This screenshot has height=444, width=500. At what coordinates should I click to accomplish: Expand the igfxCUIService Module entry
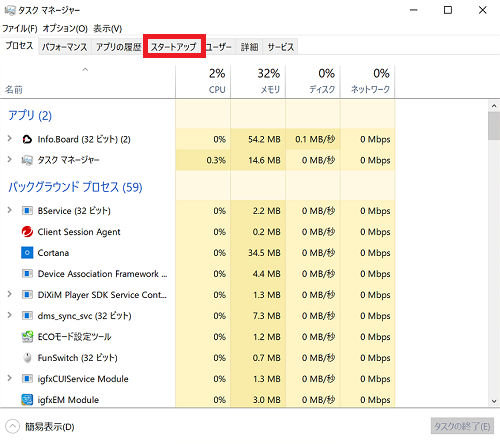tap(10, 378)
